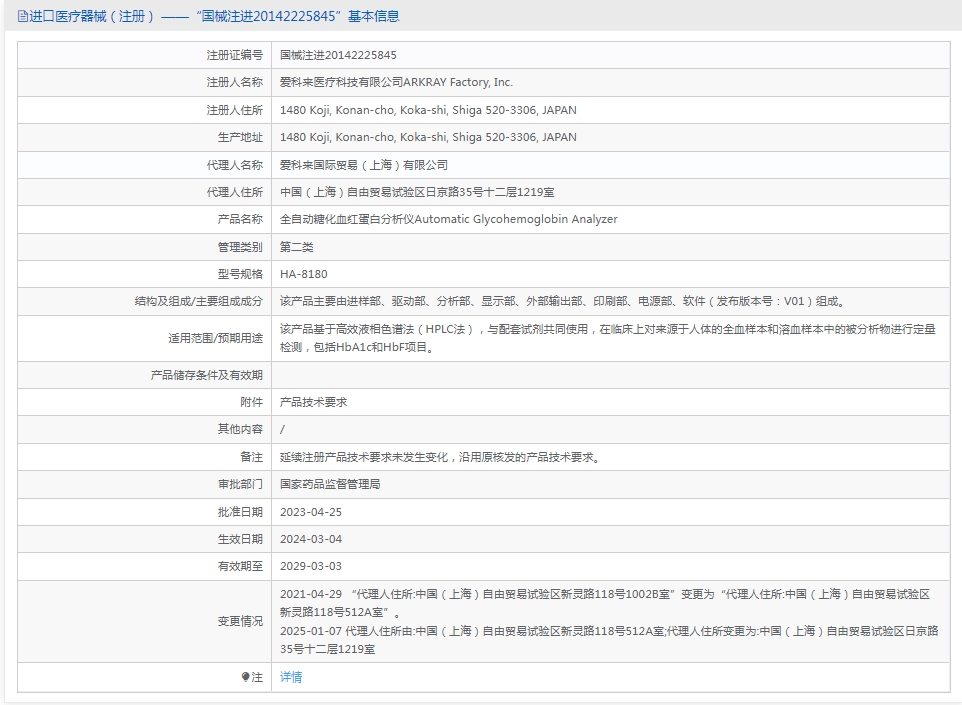Select the registration number value 国械注进20142225845

(x=338, y=55)
